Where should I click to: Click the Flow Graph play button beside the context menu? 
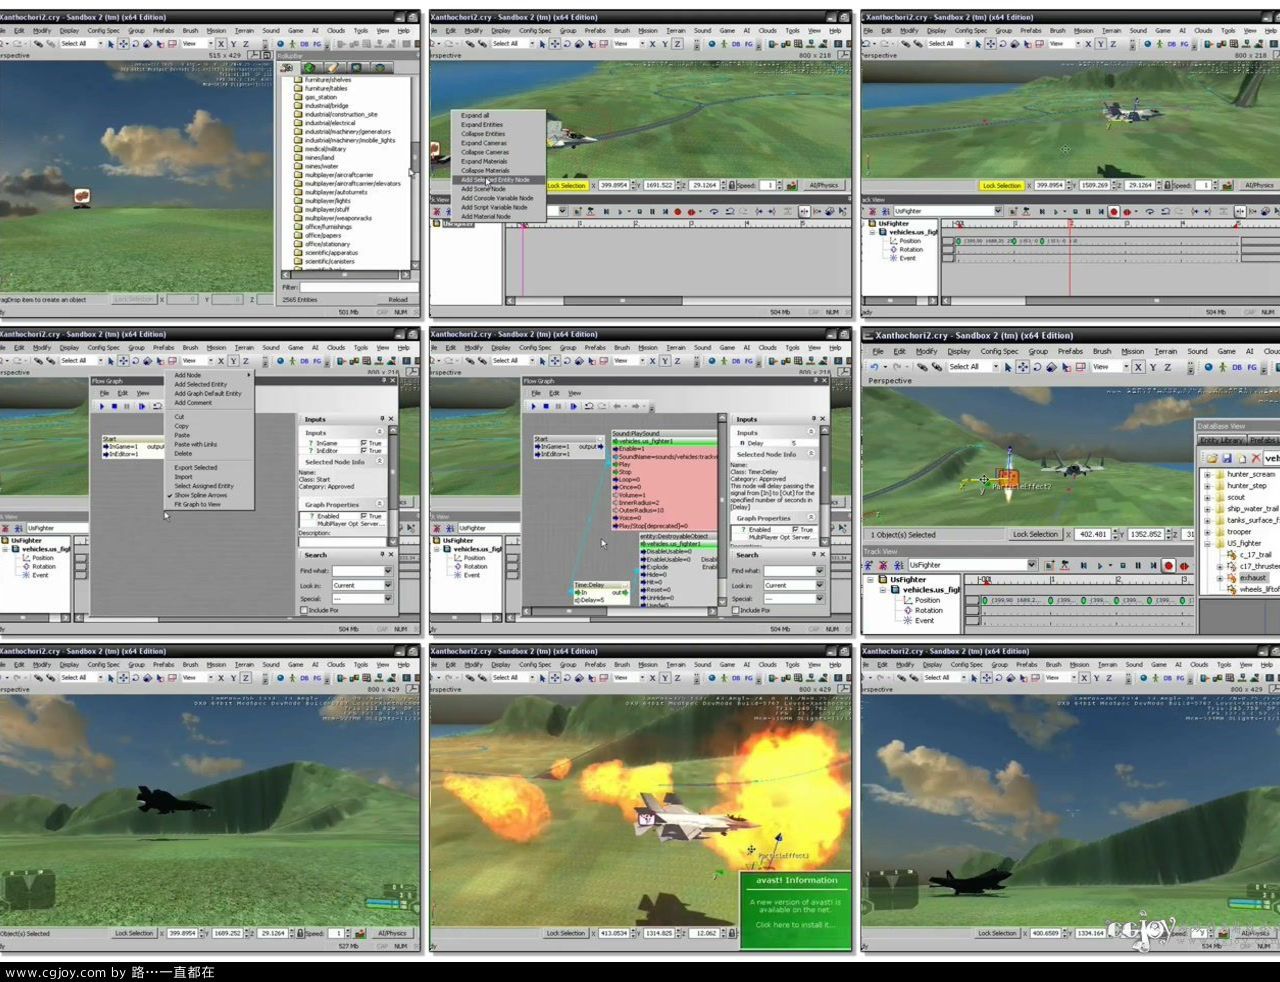tap(102, 406)
